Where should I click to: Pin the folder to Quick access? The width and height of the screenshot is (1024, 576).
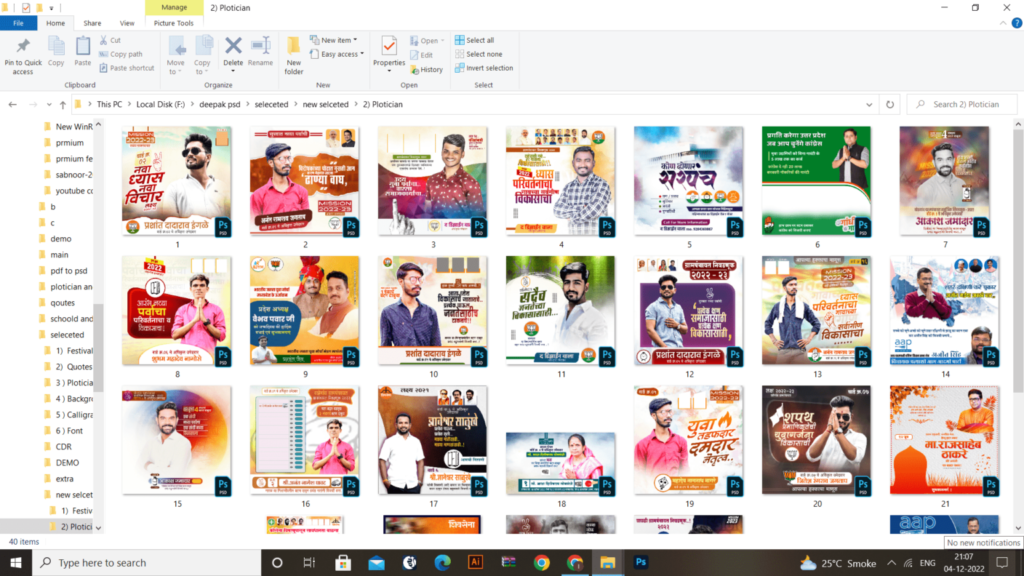(x=23, y=55)
